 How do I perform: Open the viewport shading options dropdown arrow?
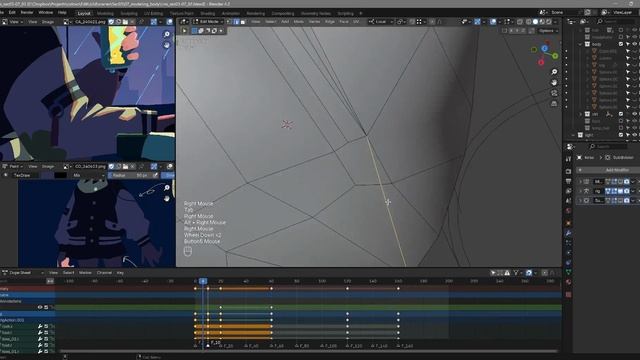coord(556,22)
